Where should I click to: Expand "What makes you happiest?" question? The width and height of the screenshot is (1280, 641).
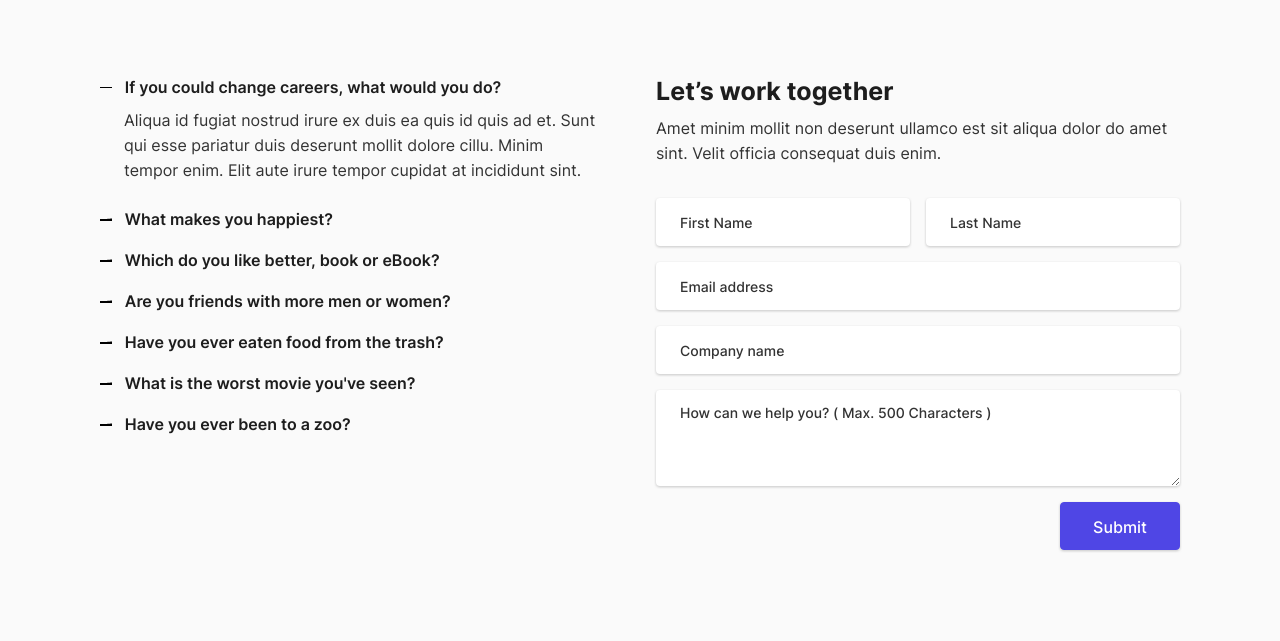[x=229, y=220]
